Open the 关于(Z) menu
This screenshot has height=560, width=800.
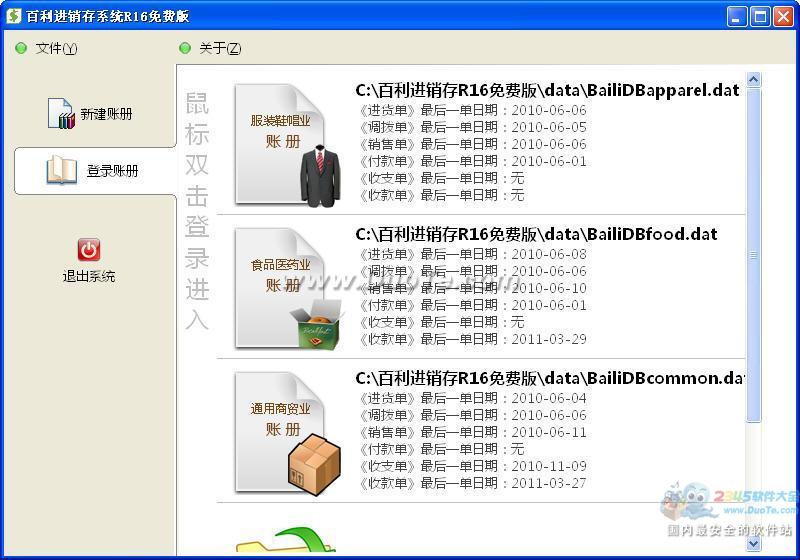(x=220, y=48)
